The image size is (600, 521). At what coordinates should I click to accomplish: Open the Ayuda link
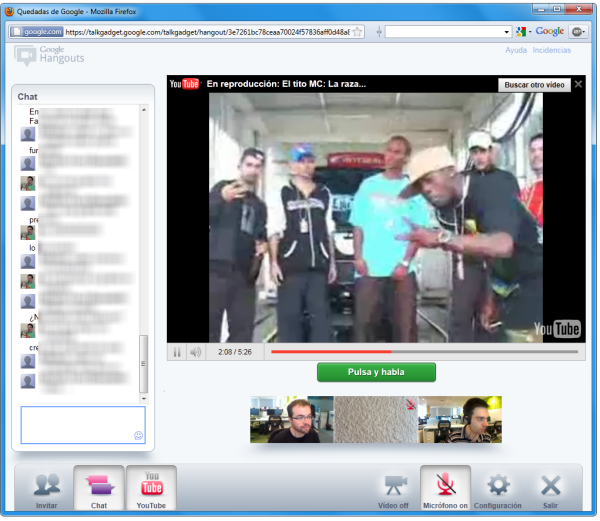click(516, 50)
